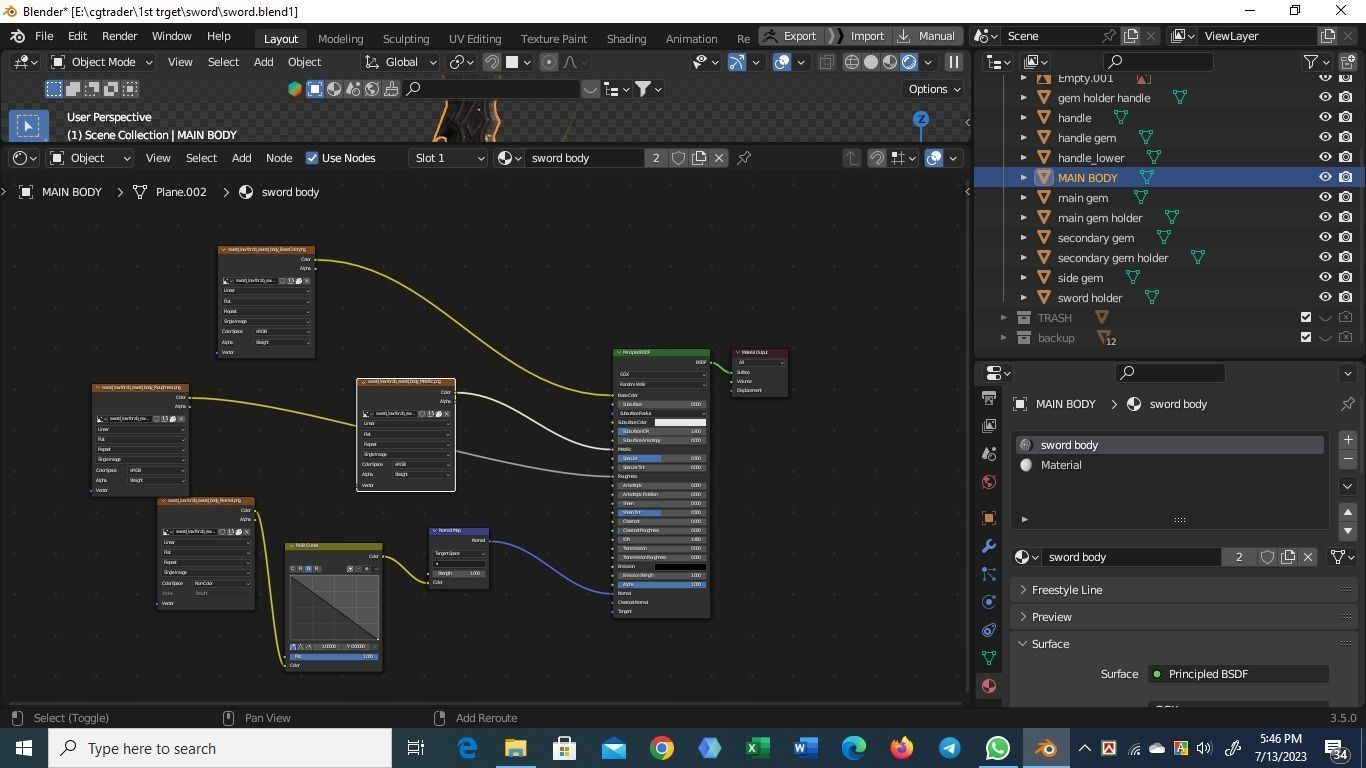Toggle X-ray display in viewport
This screenshot has width=1366, height=768.
tap(826, 62)
